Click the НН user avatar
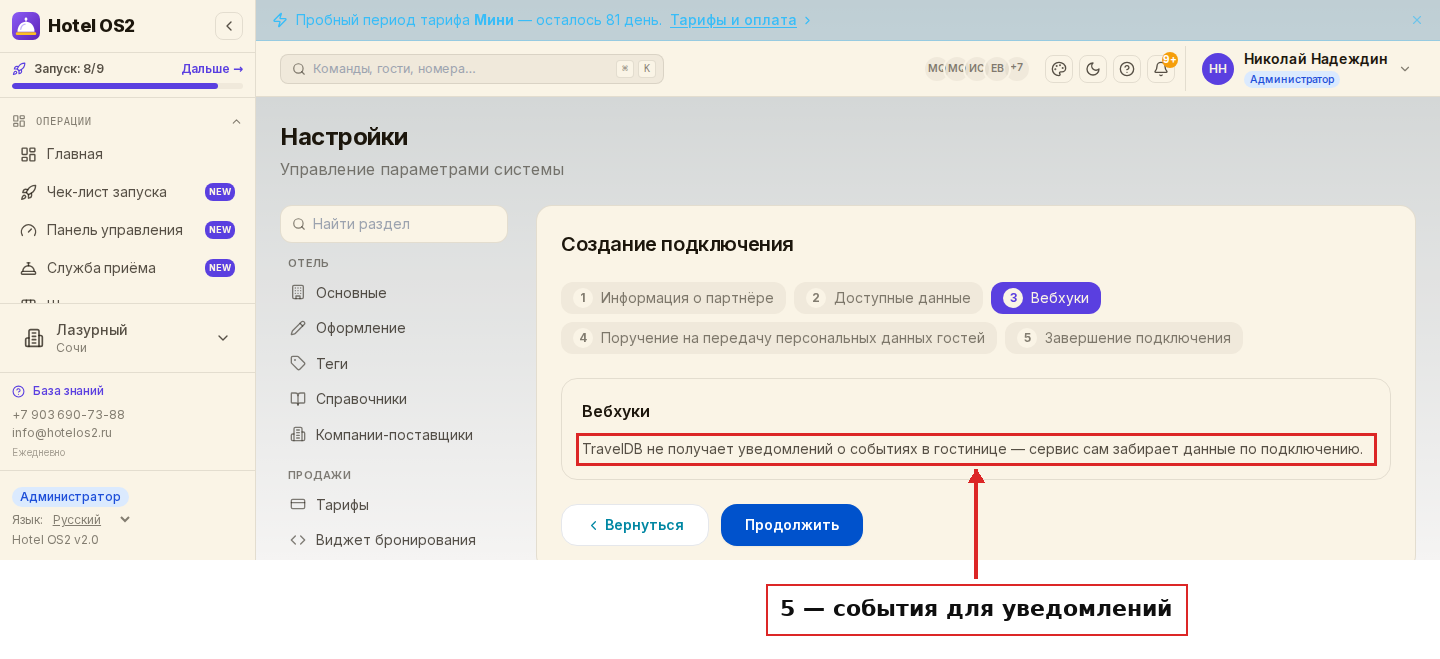Screen dimensions: 1440x659 click(1218, 69)
